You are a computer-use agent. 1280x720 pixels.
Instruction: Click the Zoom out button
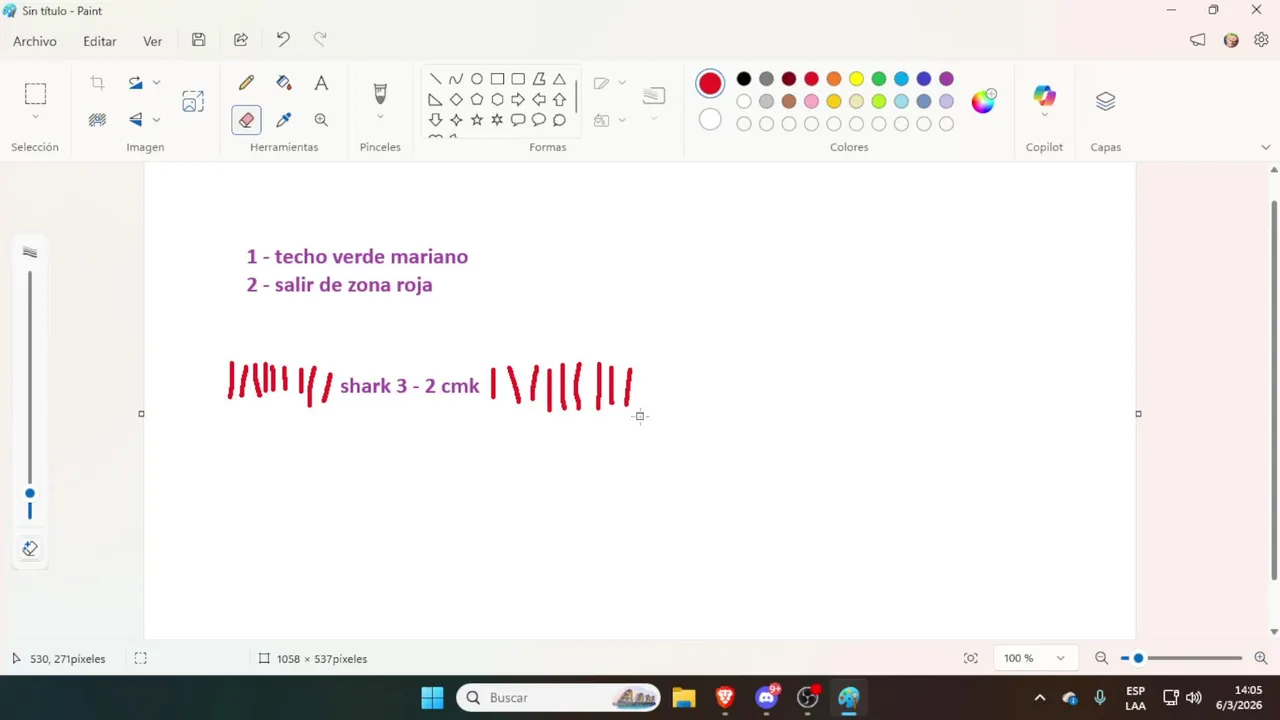[1101, 658]
